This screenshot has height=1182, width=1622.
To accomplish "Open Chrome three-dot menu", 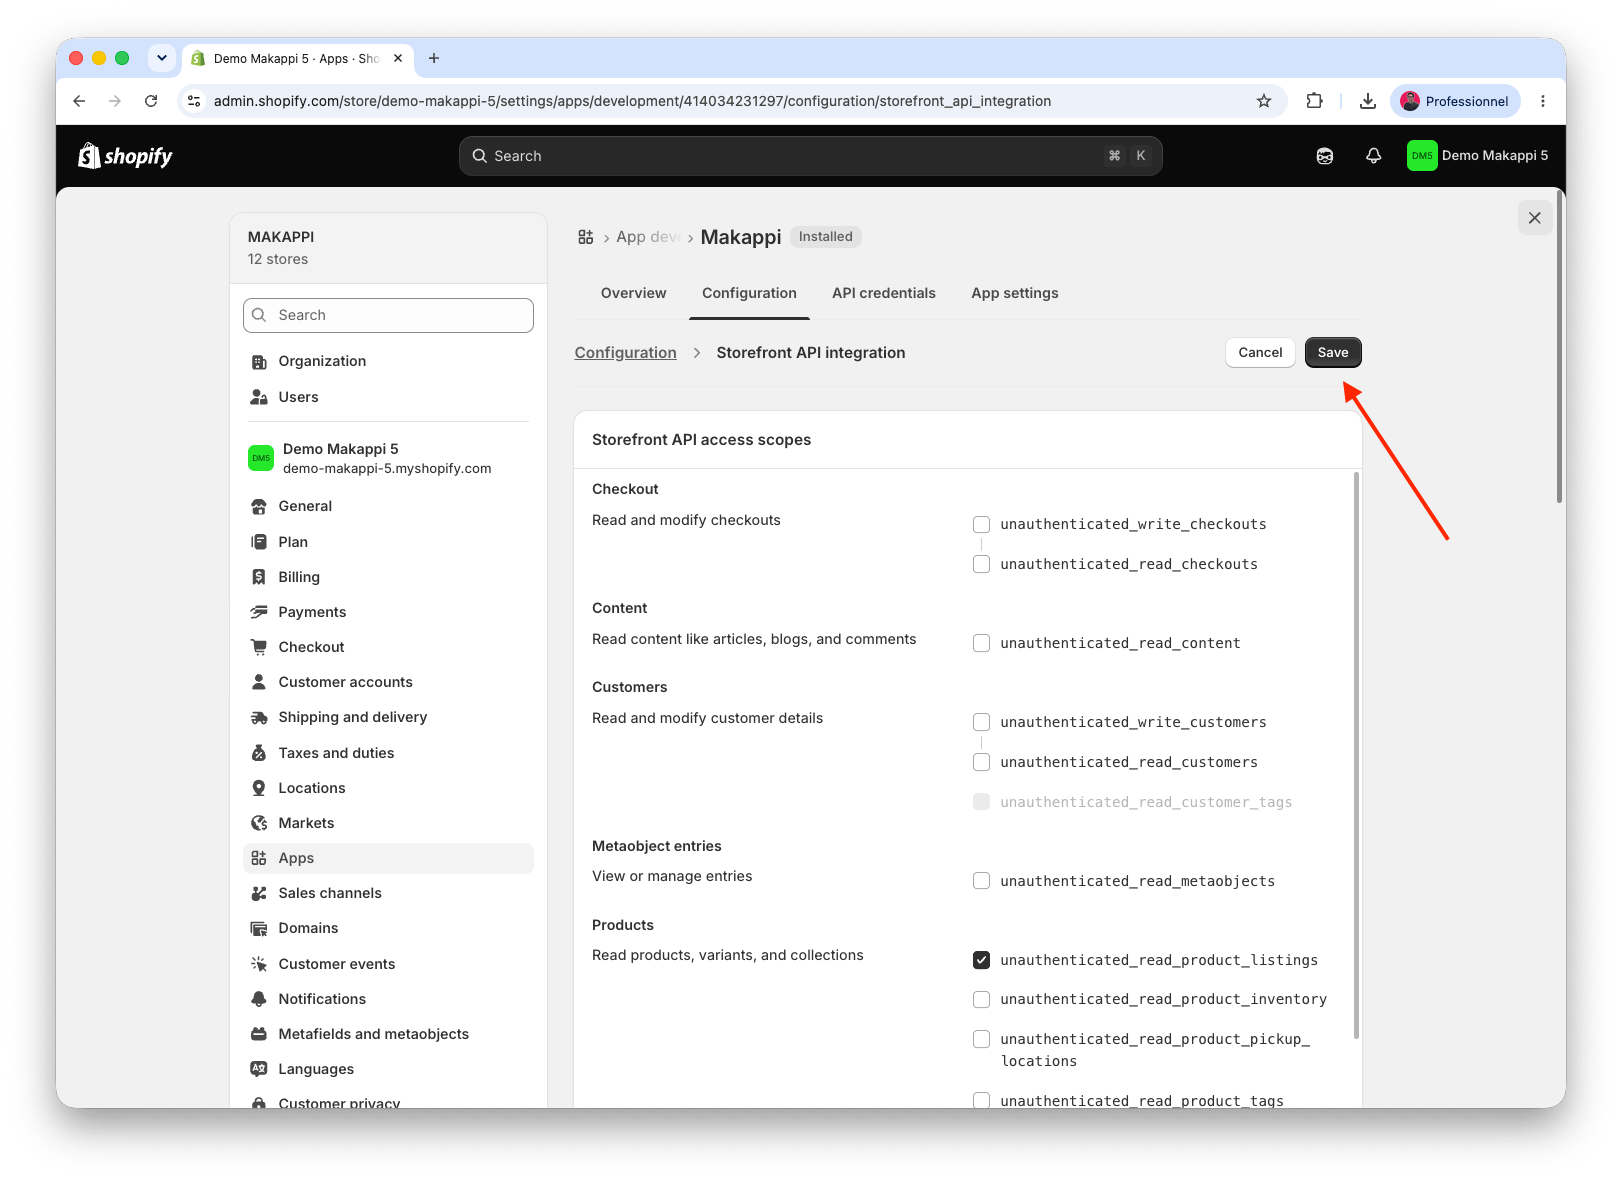I will point(1543,101).
